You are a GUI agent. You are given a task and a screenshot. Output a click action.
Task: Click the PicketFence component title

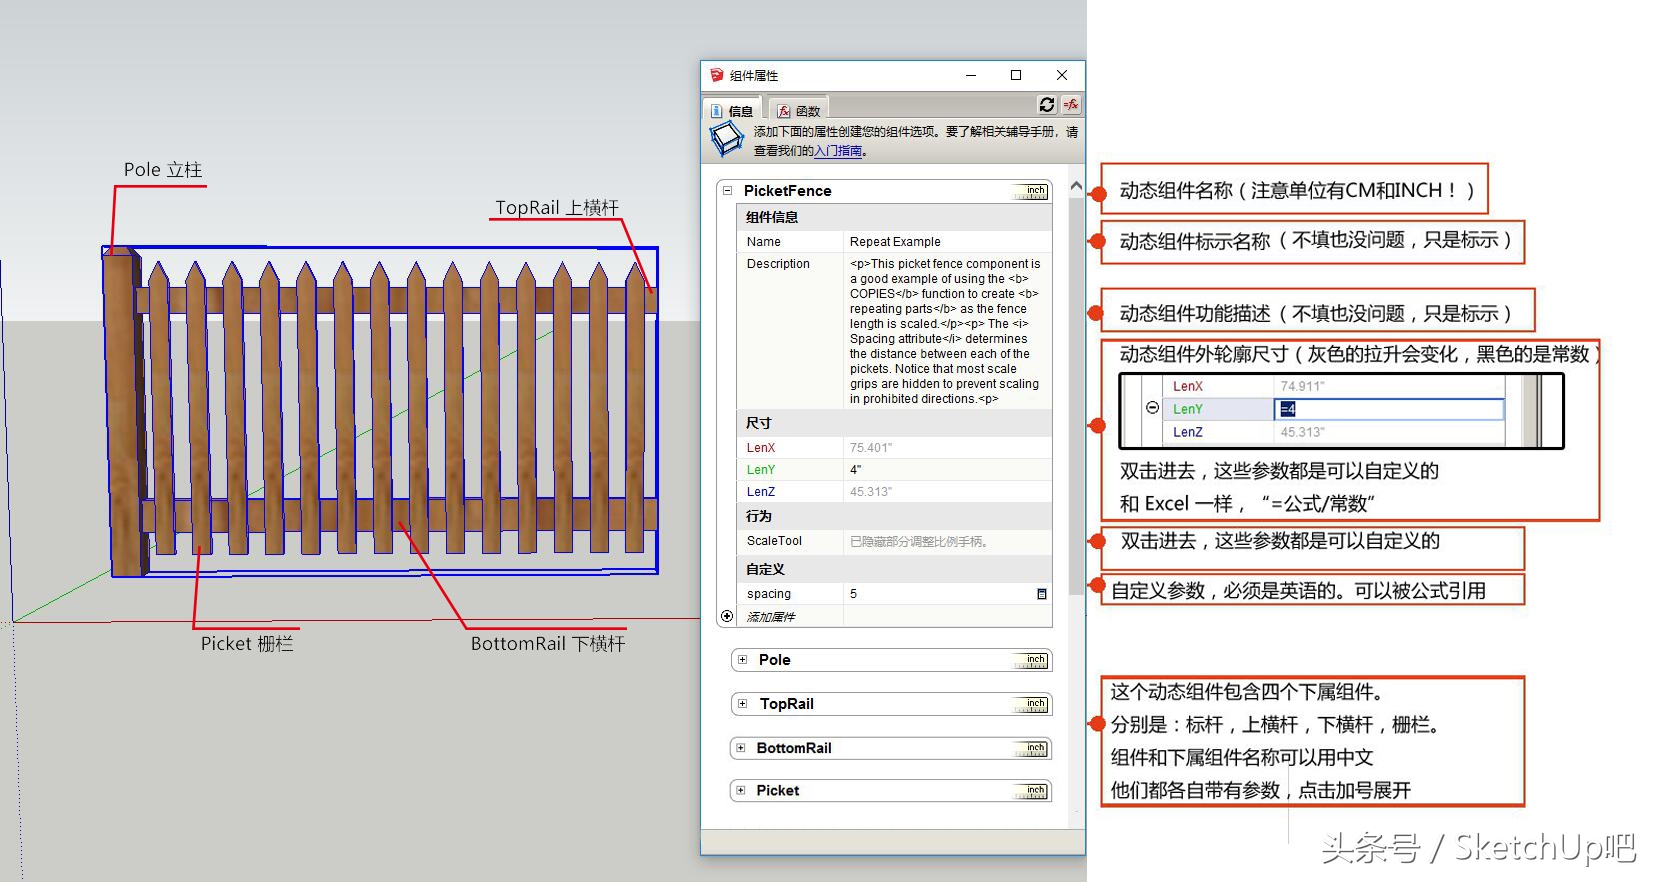click(x=787, y=191)
